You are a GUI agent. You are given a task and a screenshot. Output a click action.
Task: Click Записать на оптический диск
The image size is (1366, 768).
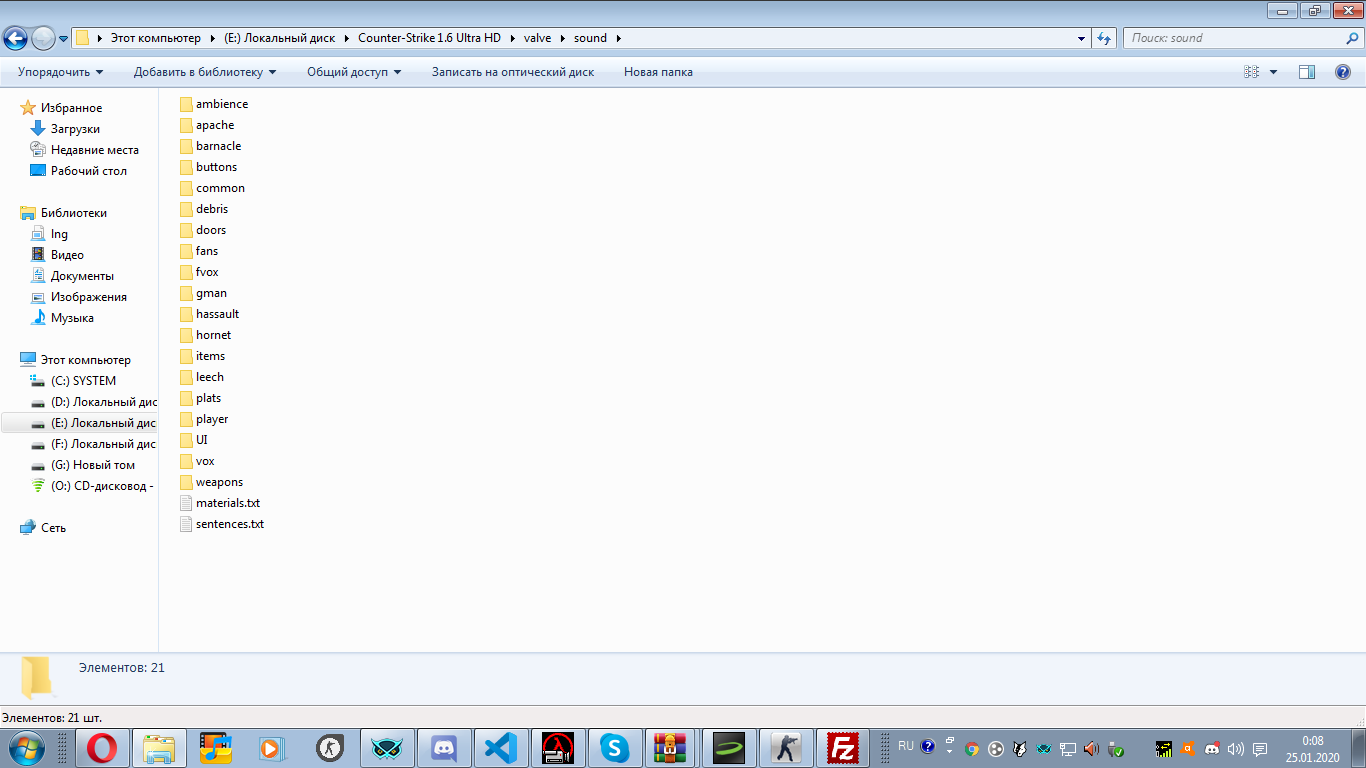[513, 72]
